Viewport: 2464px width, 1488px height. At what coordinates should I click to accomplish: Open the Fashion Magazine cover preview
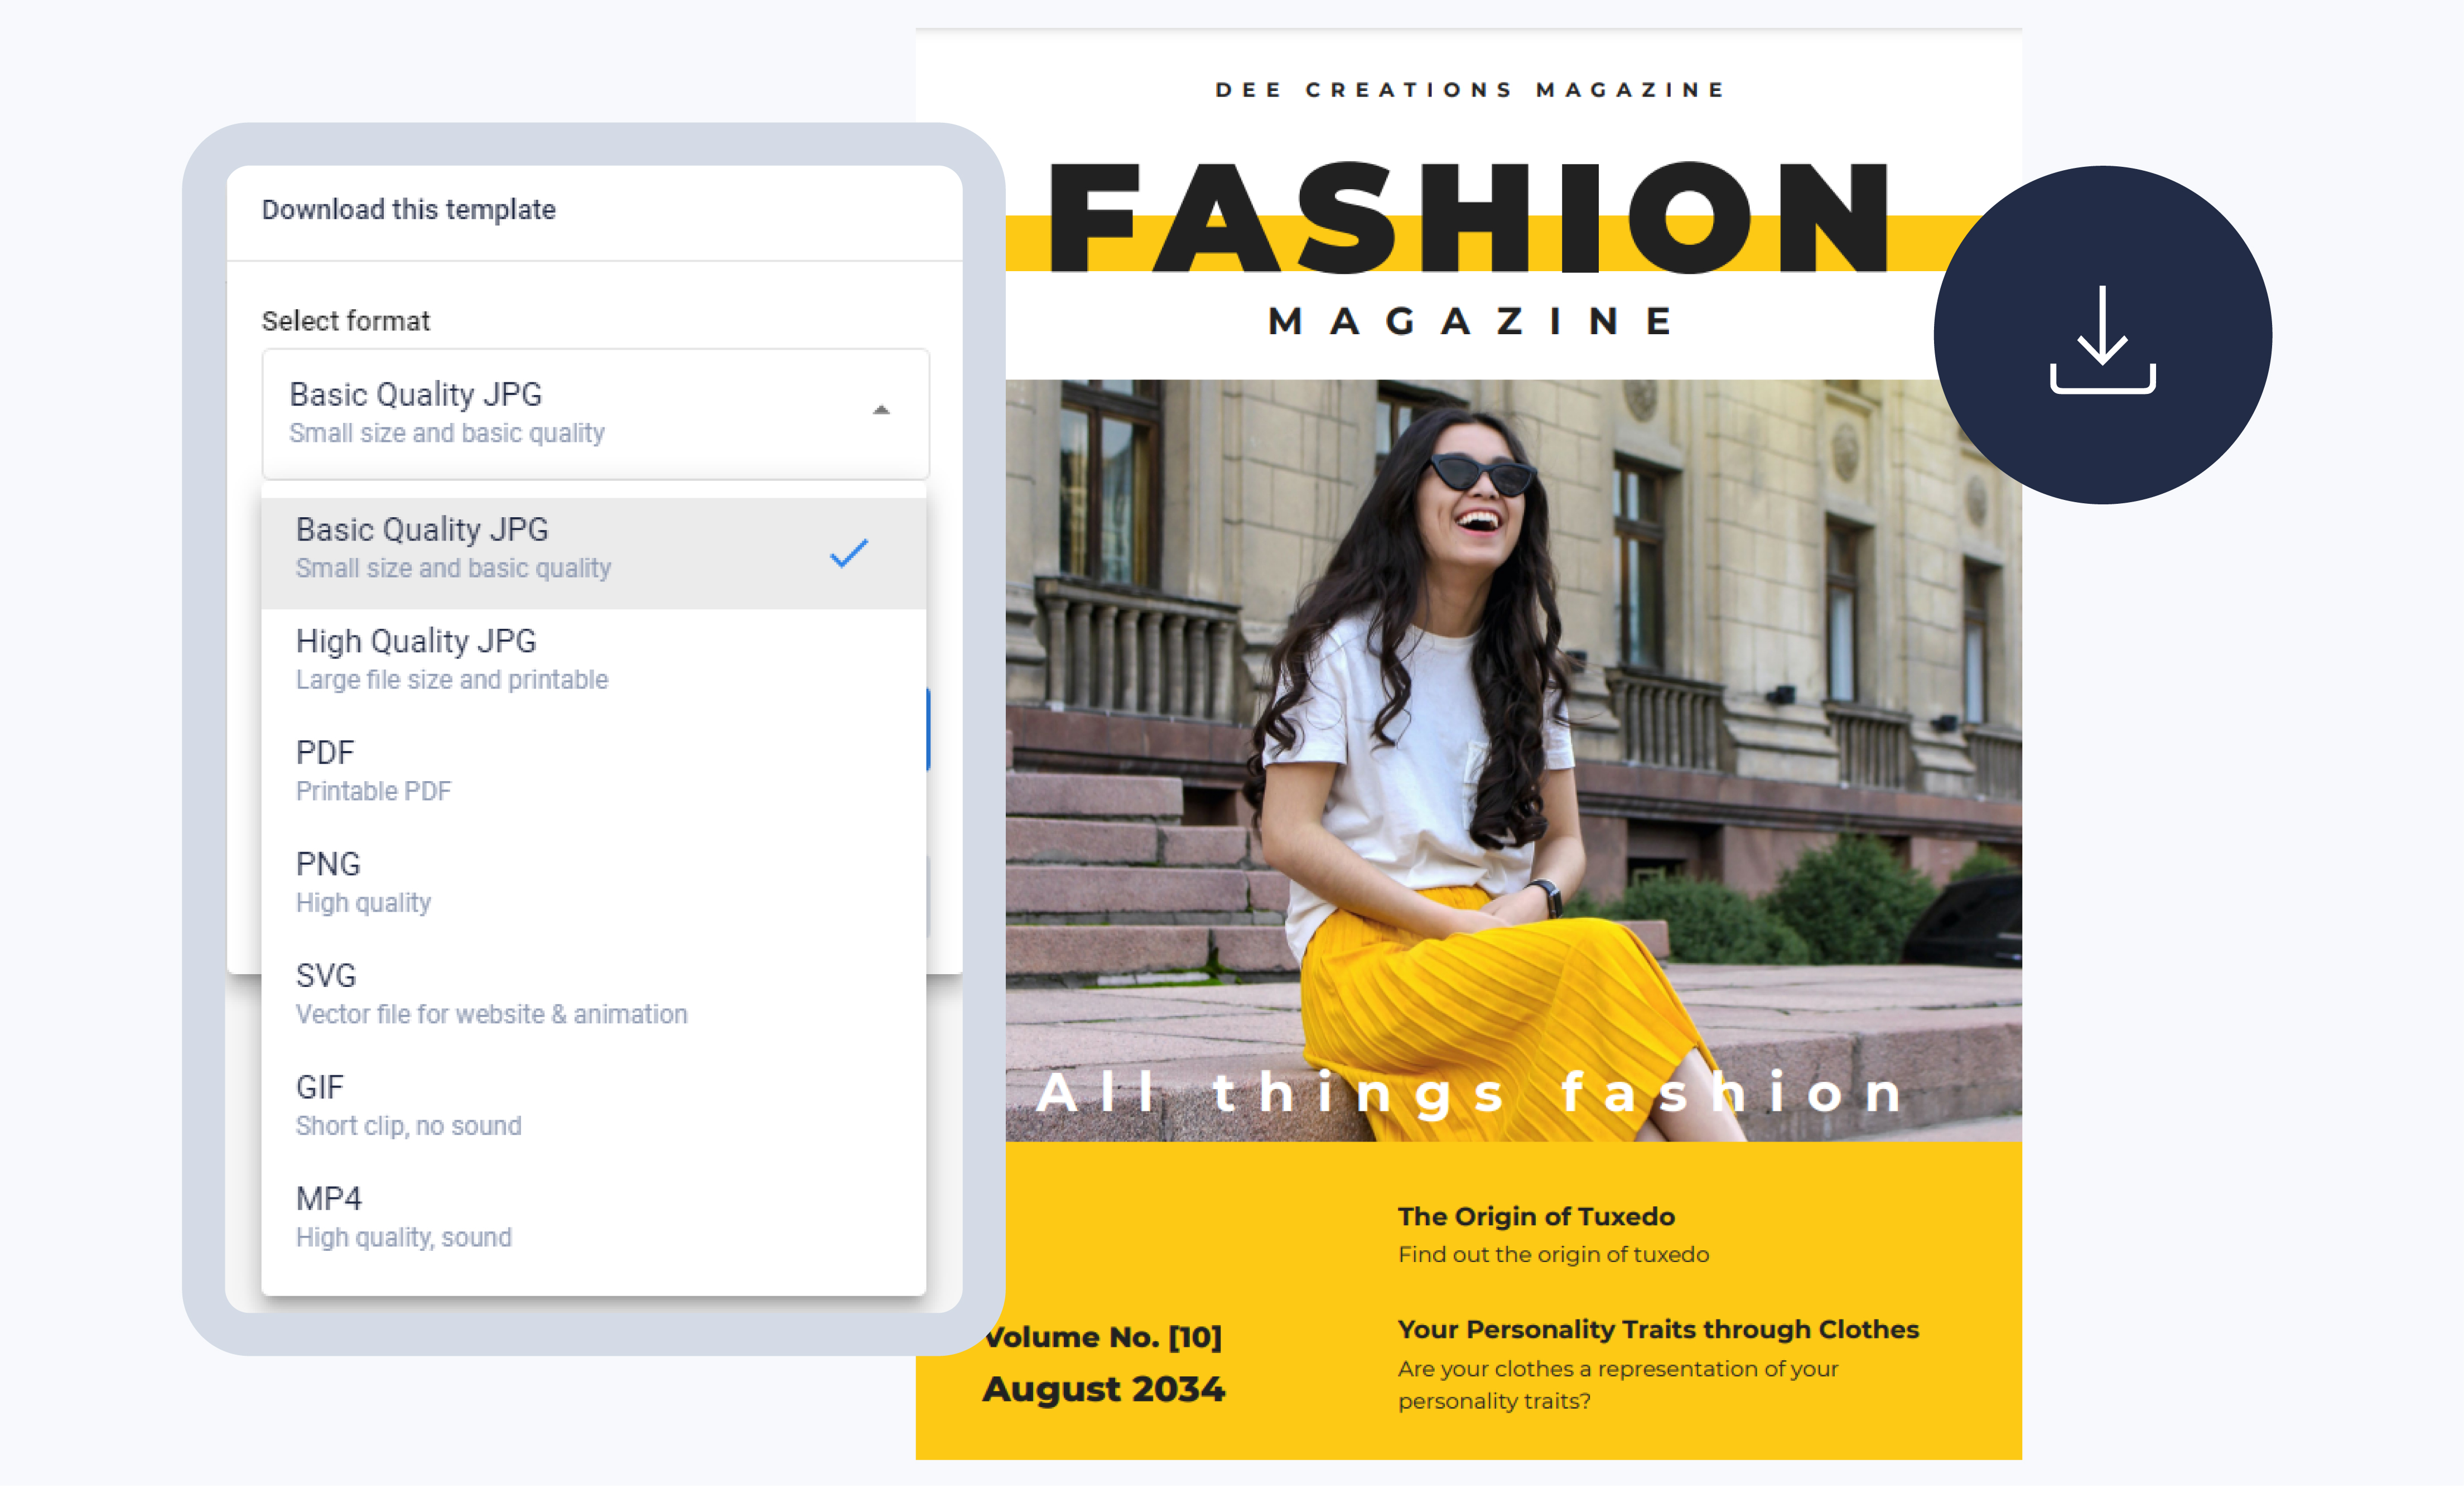click(x=1469, y=744)
